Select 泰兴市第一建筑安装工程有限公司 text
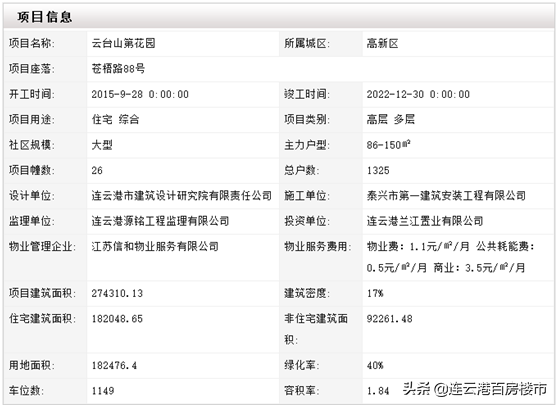 click(446, 196)
